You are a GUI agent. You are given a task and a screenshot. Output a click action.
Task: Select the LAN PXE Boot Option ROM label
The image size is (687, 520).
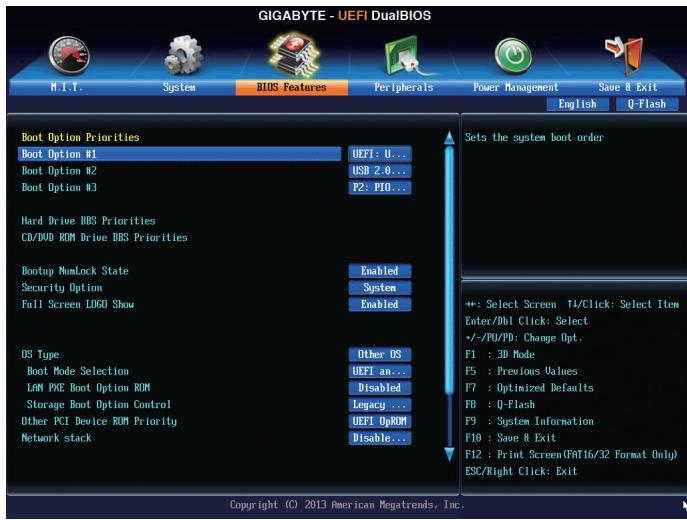tap(89, 388)
